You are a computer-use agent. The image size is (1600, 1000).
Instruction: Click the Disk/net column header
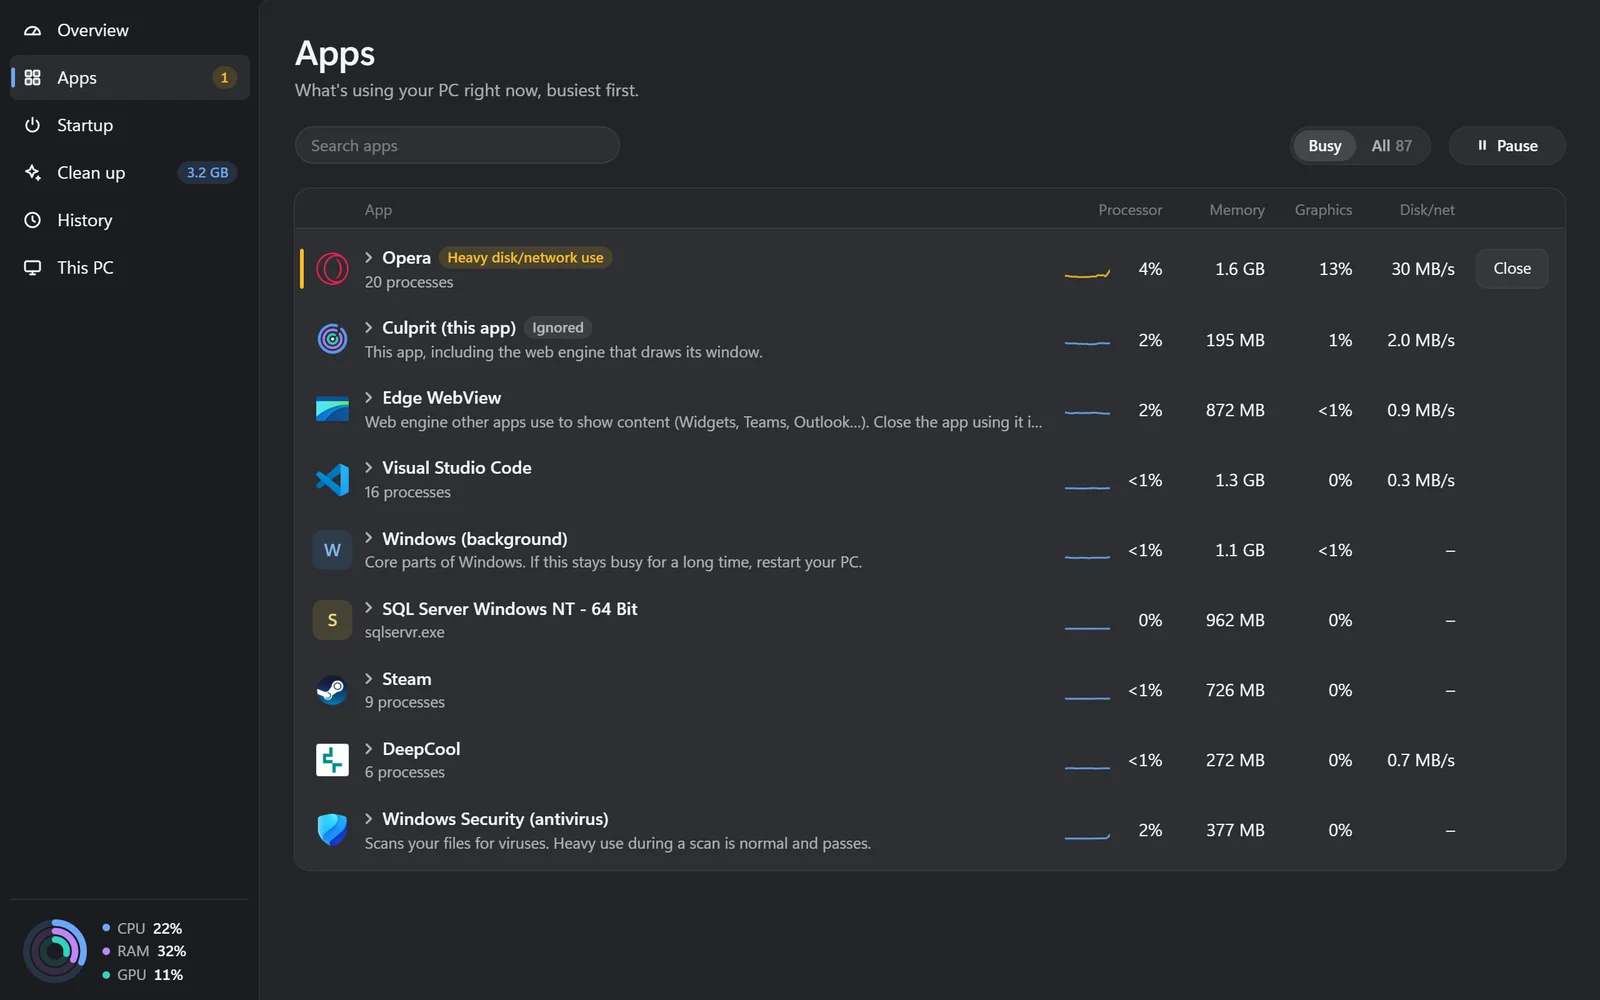(x=1427, y=210)
